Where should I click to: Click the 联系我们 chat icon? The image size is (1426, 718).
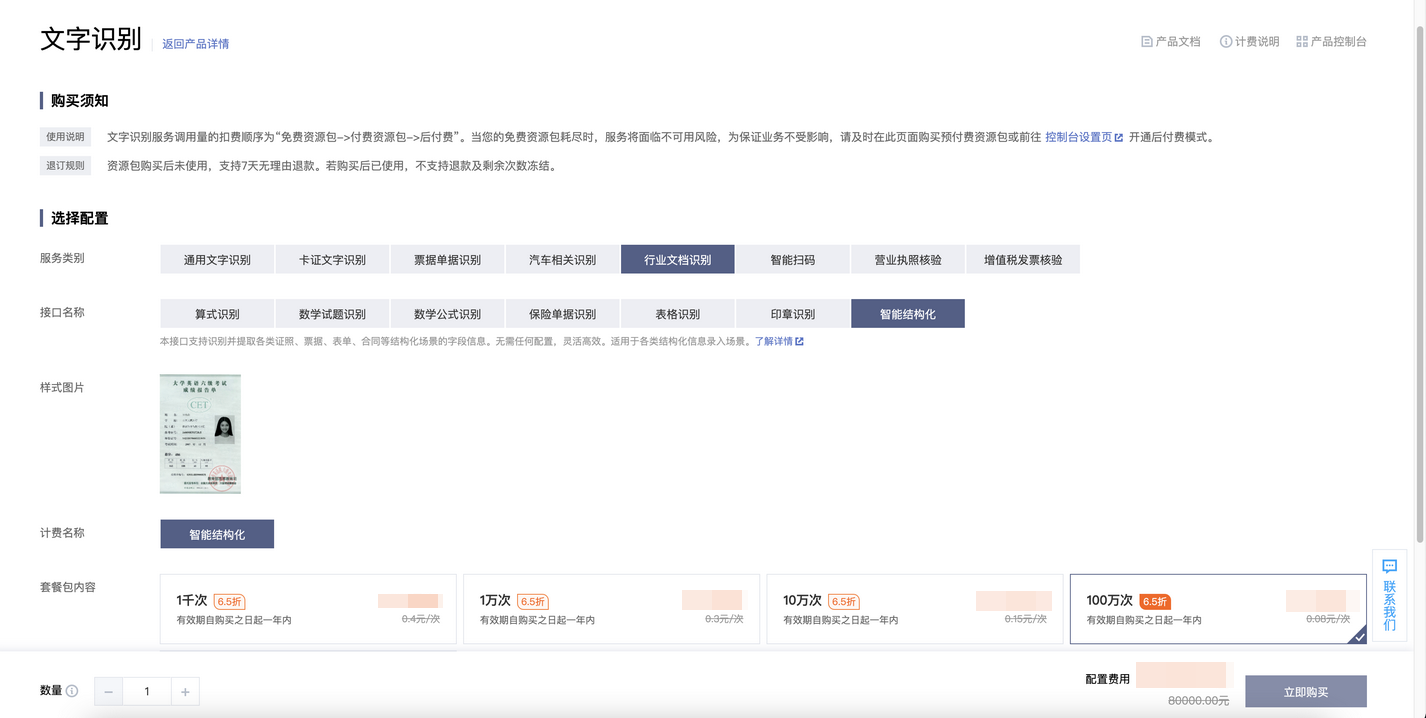pyautogui.click(x=1389, y=566)
